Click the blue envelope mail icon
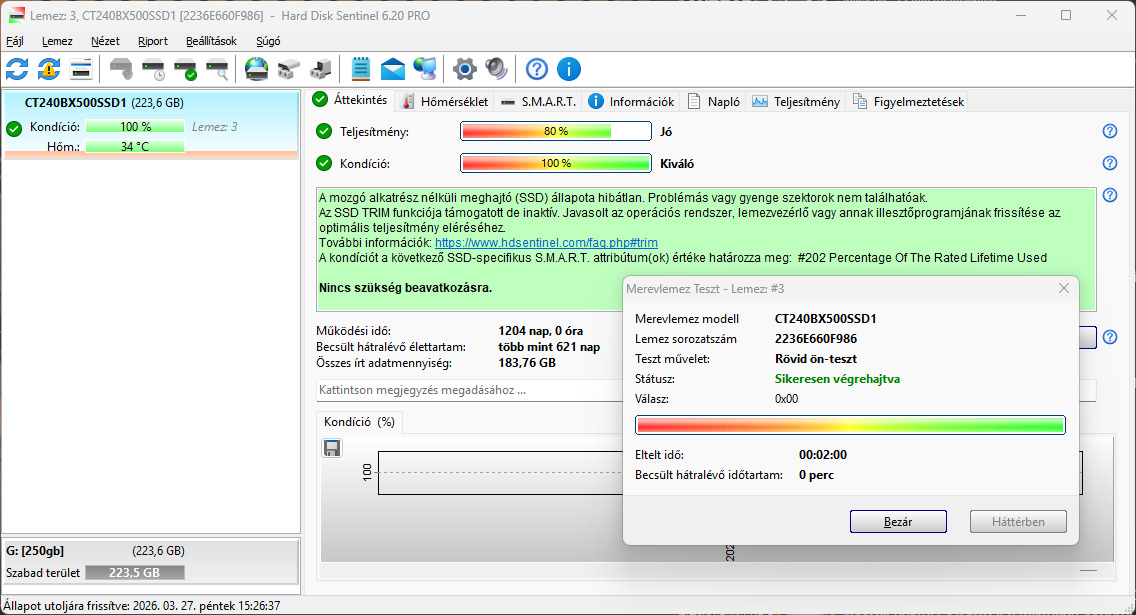The image size is (1136, 615). [x=393, y=70]
